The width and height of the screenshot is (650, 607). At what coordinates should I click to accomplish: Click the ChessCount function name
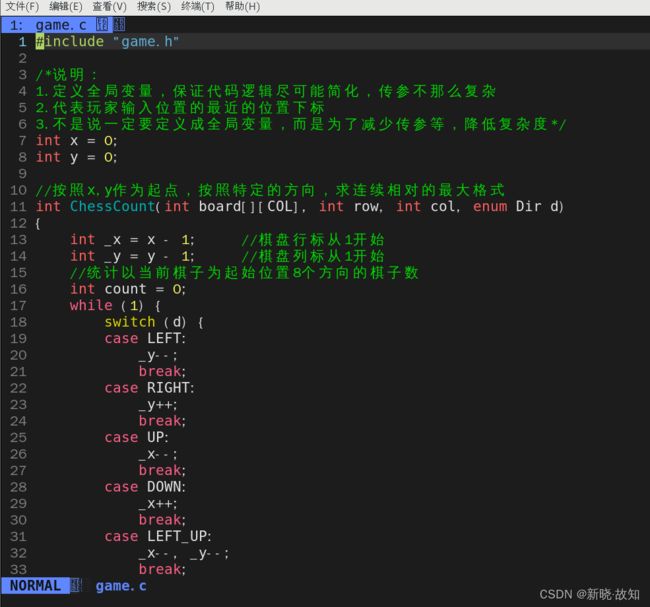point(112,206)
